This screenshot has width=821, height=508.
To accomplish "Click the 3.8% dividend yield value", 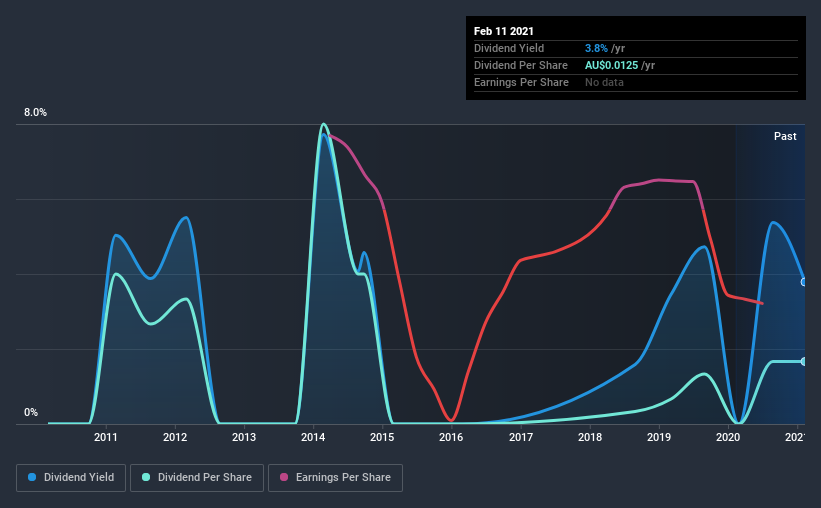I will pyautogui.click(x=596, y=48).
